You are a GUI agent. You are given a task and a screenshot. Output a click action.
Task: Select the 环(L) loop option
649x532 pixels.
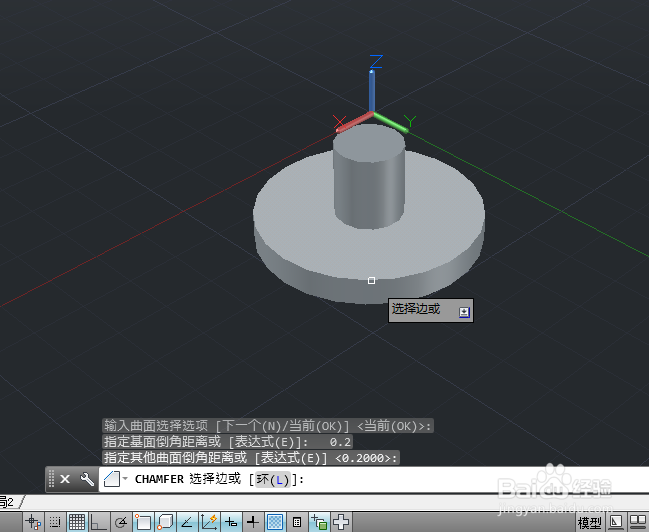(x=272, y=479)
